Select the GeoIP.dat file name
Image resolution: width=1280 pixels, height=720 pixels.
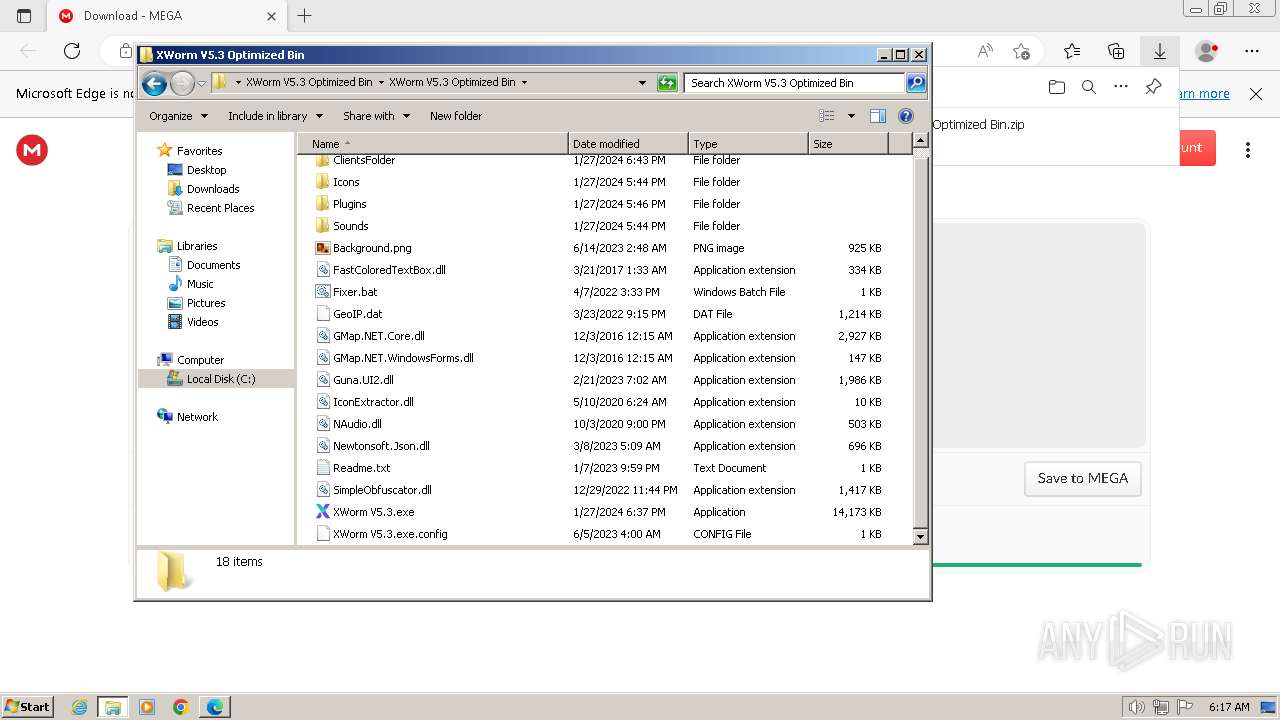(x=357, y=314)
